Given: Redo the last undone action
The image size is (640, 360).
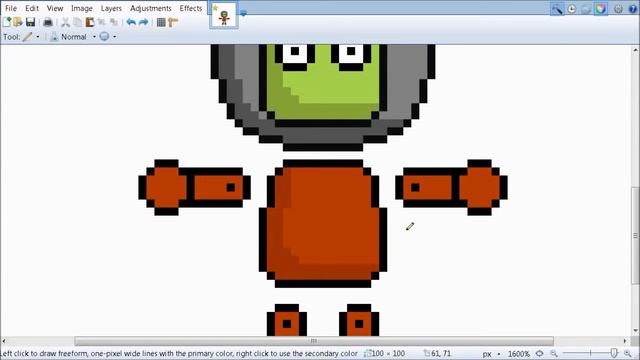Looking at the screenshot, I should pyautogui.click(x=143, y=22).
